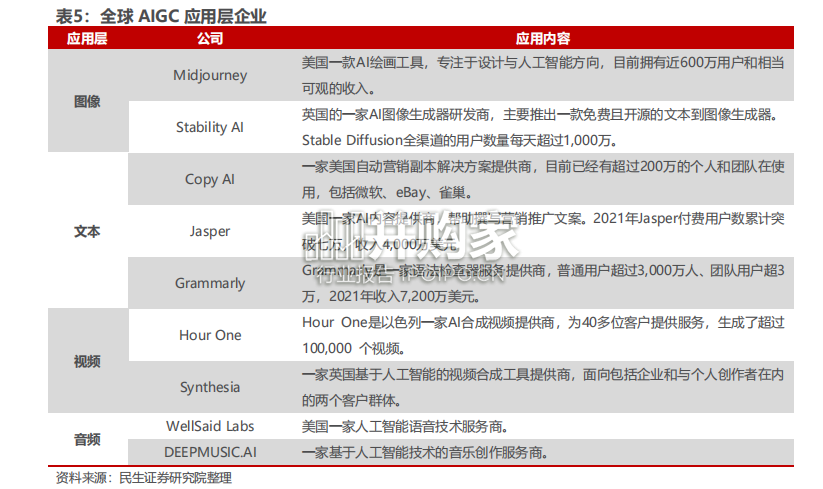
Task: Click the text 可观的收入。
Action: (339, 88)
